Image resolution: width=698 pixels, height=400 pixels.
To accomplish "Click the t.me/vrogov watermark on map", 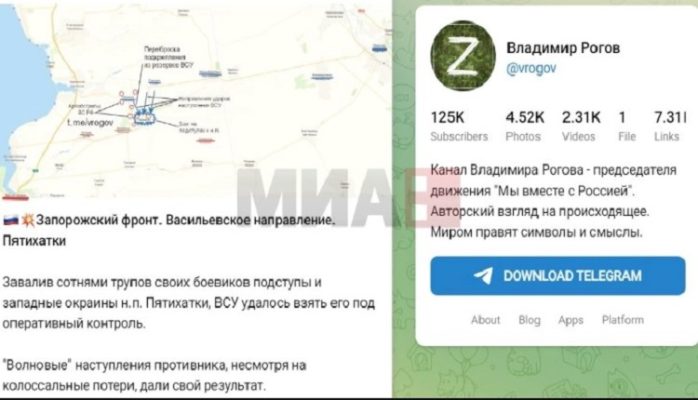I will click(90, 122).
